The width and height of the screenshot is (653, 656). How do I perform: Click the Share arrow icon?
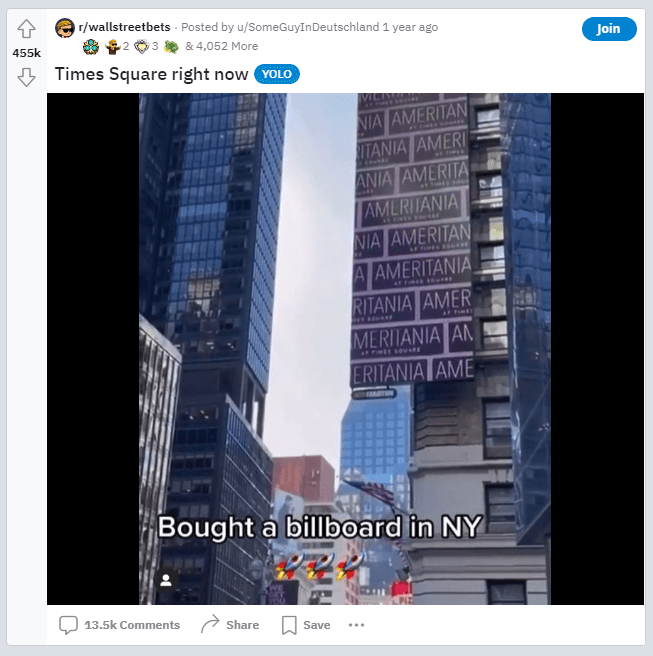click(x=210, y=624)
